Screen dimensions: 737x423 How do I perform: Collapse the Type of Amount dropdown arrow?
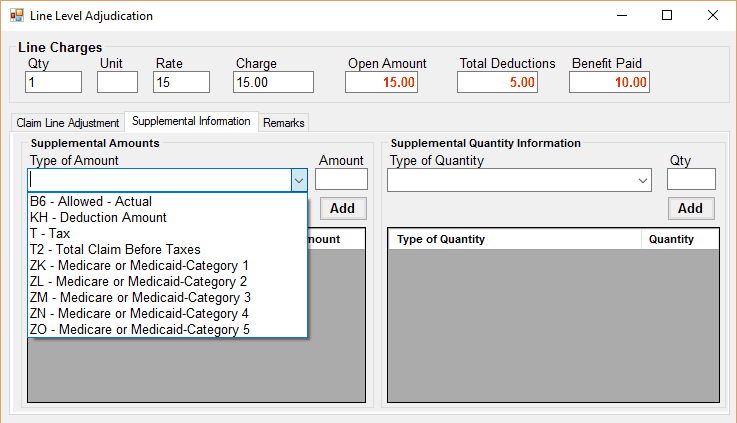tap(298, 180)
